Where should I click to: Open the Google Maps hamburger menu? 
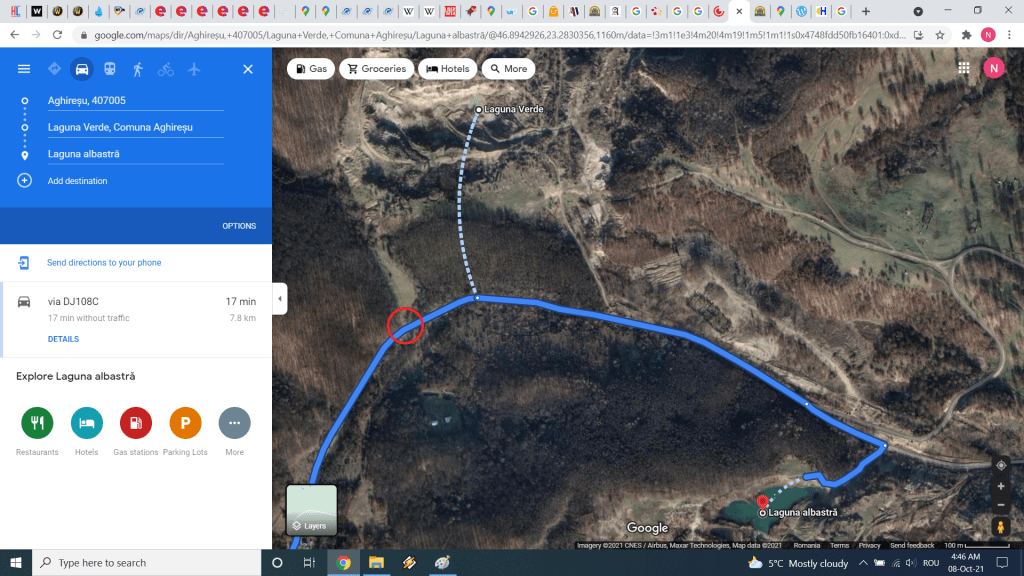pos(24,69)
